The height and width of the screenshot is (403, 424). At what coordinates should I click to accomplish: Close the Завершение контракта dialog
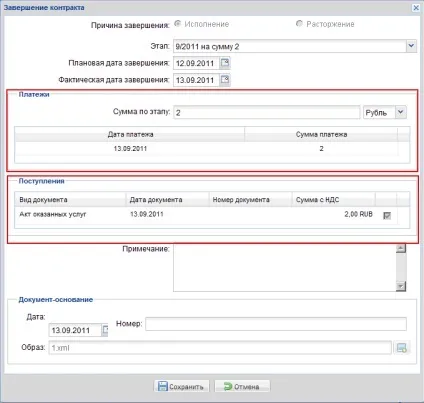click(x=416, y=8)
